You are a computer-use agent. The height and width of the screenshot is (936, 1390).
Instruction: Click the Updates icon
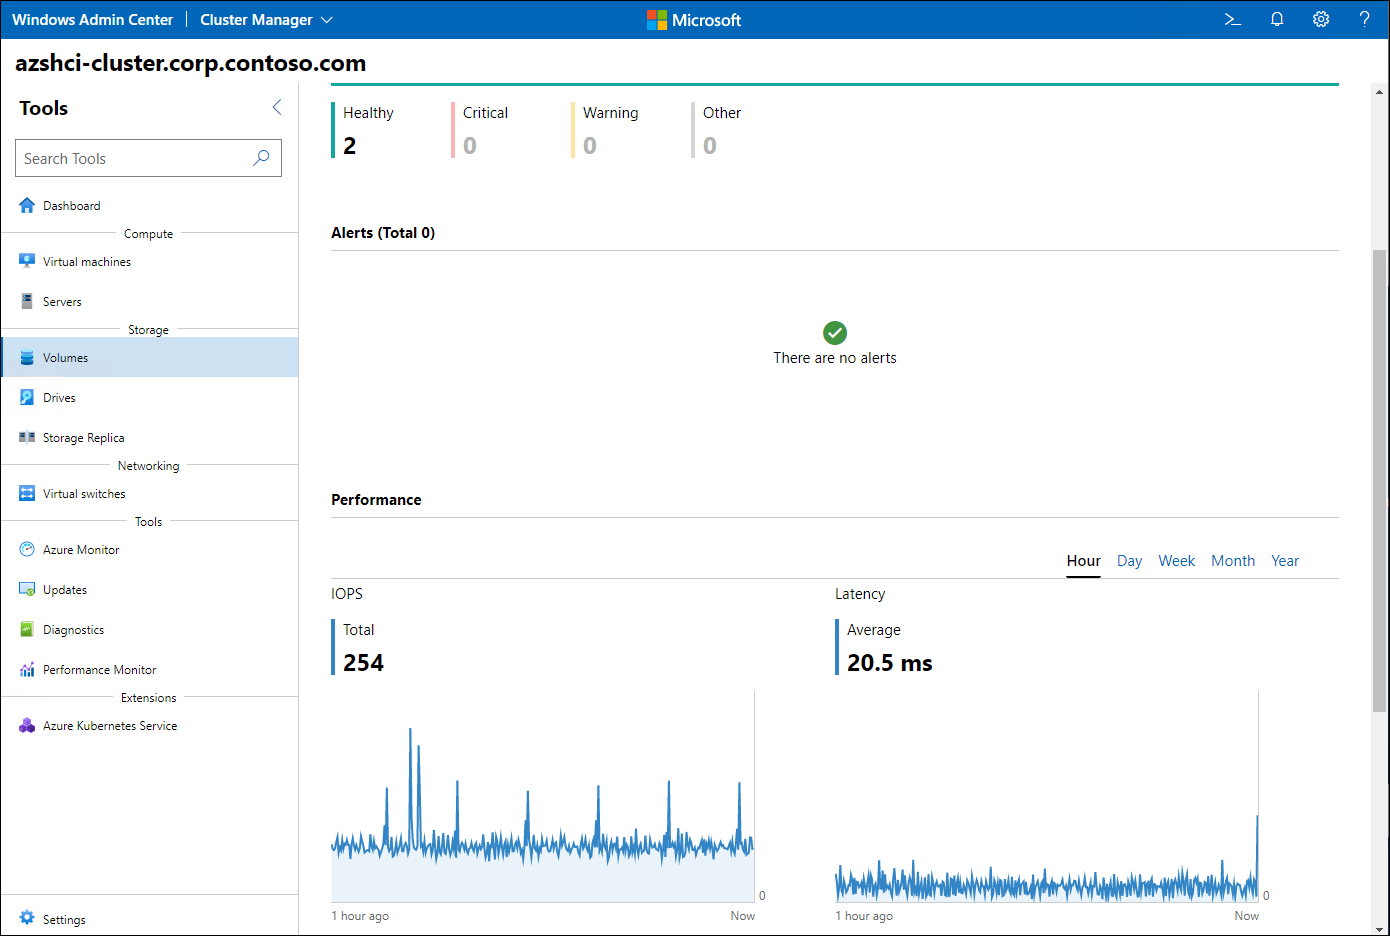27,589
